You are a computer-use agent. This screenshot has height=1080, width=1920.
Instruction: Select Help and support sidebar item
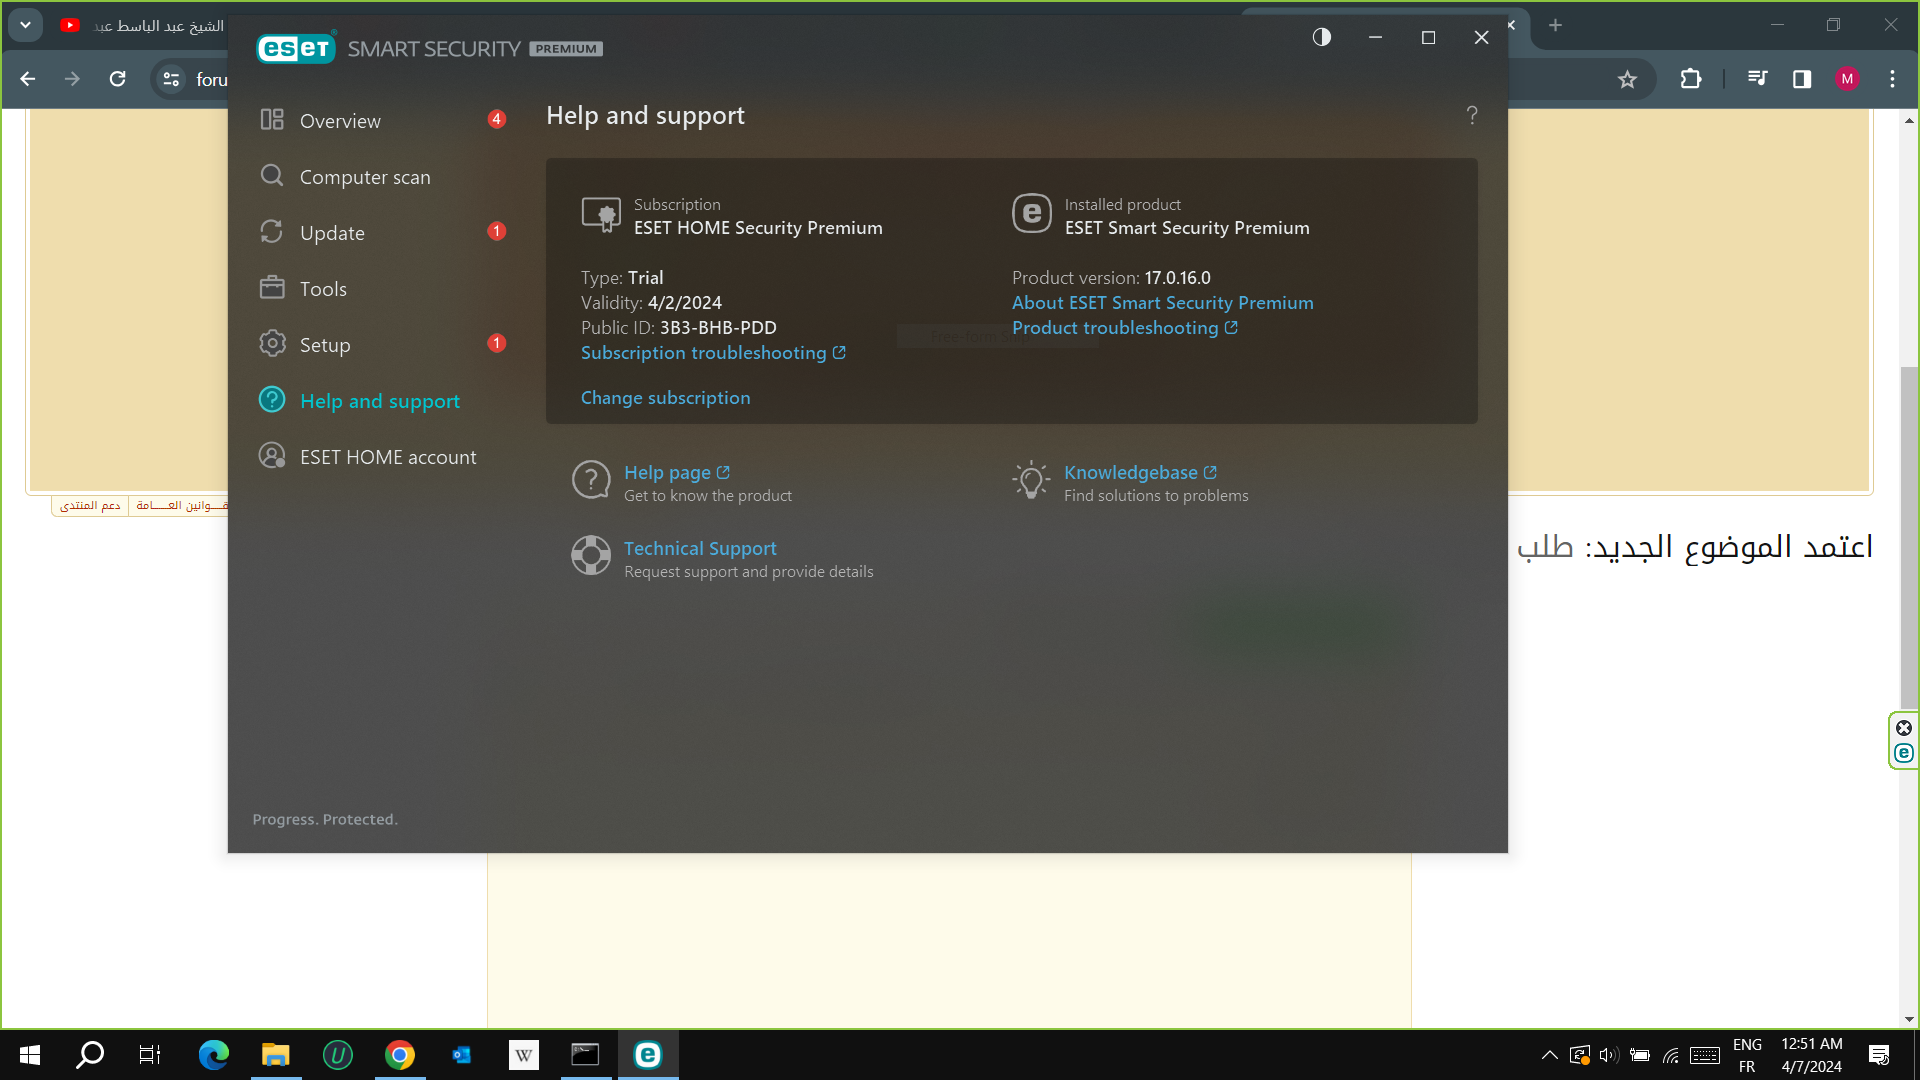(380, 400)
